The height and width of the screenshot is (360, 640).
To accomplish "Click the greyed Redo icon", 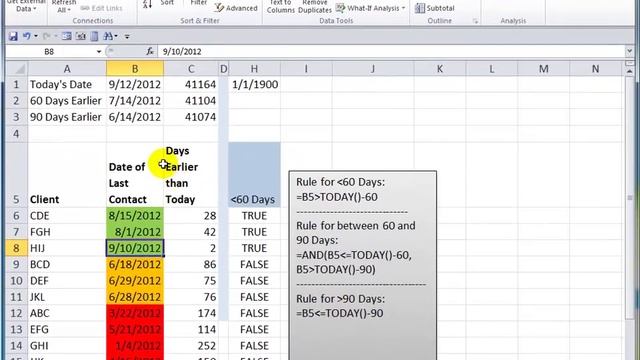I will point(46,36).
